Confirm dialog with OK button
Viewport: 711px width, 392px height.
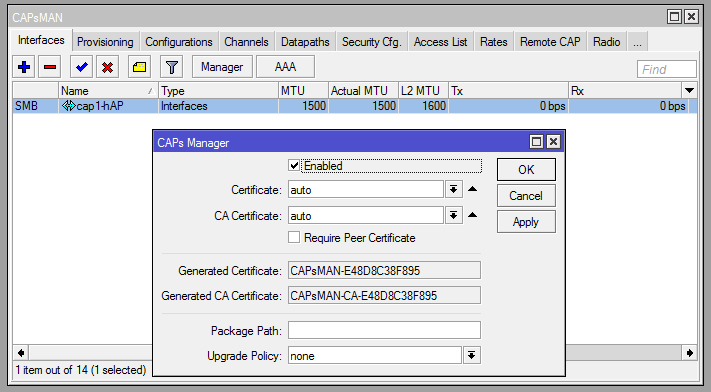pos(526,170)
